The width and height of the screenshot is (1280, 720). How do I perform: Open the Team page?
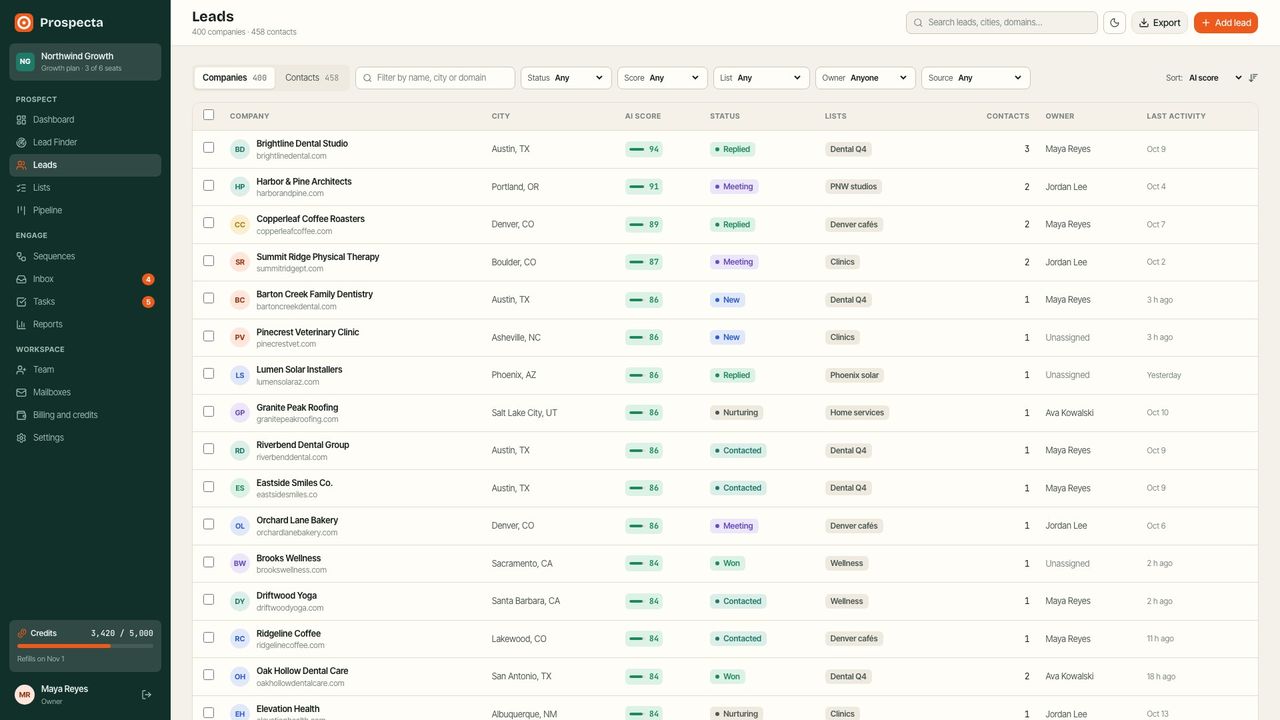coord(85,370)
